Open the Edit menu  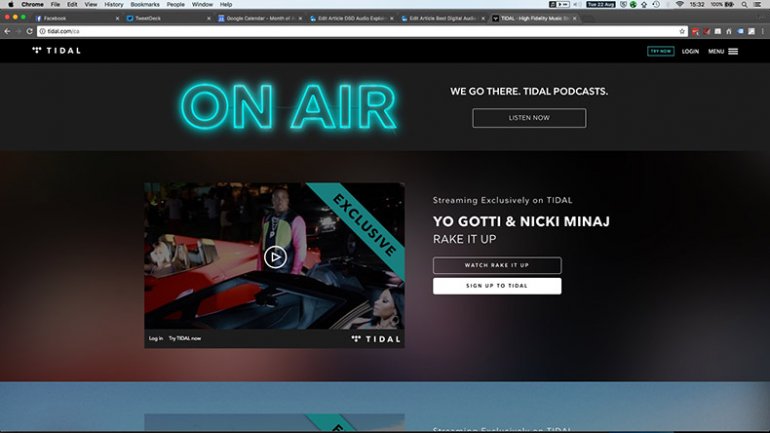(x=72, y=4)
